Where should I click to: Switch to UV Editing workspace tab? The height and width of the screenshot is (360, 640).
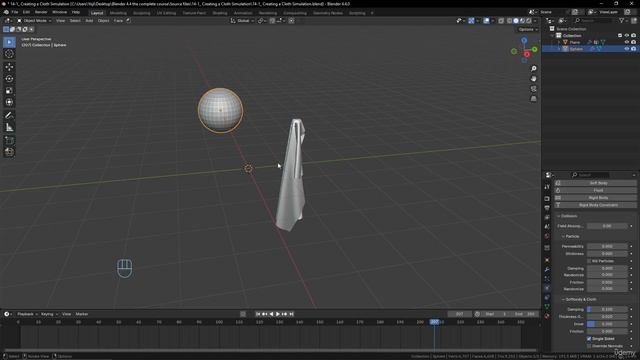pos(166,13)
